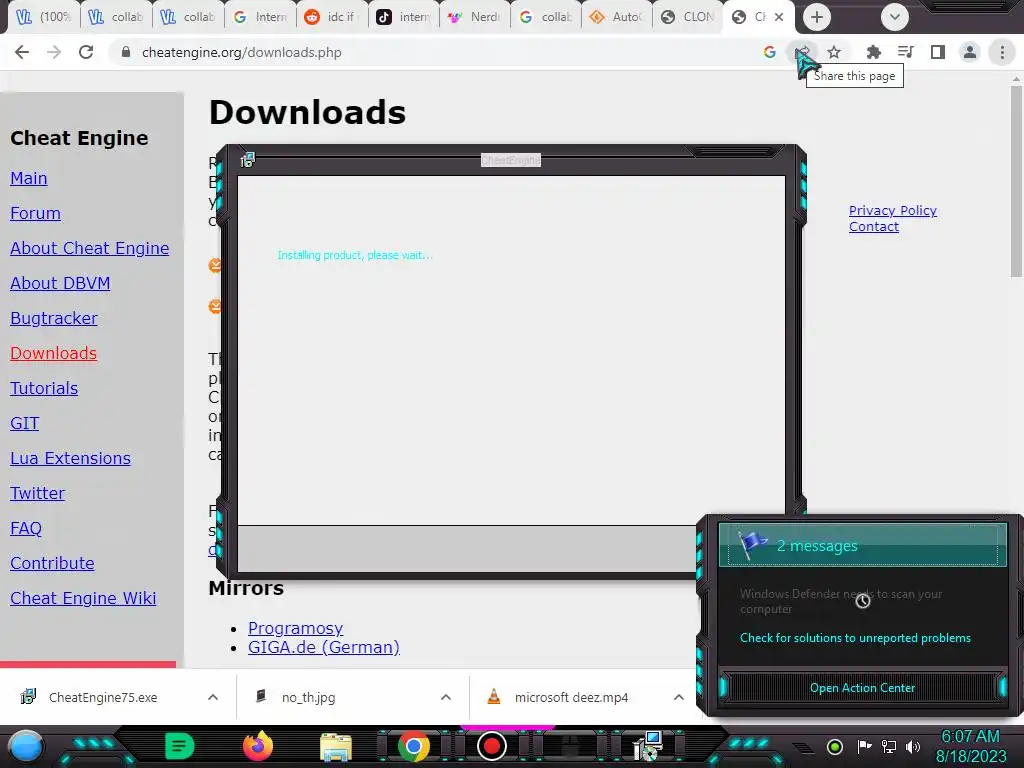Viewport: 1024px width, 768px height.
Task: Open the Contact link
Action: [x=874, y=227]
